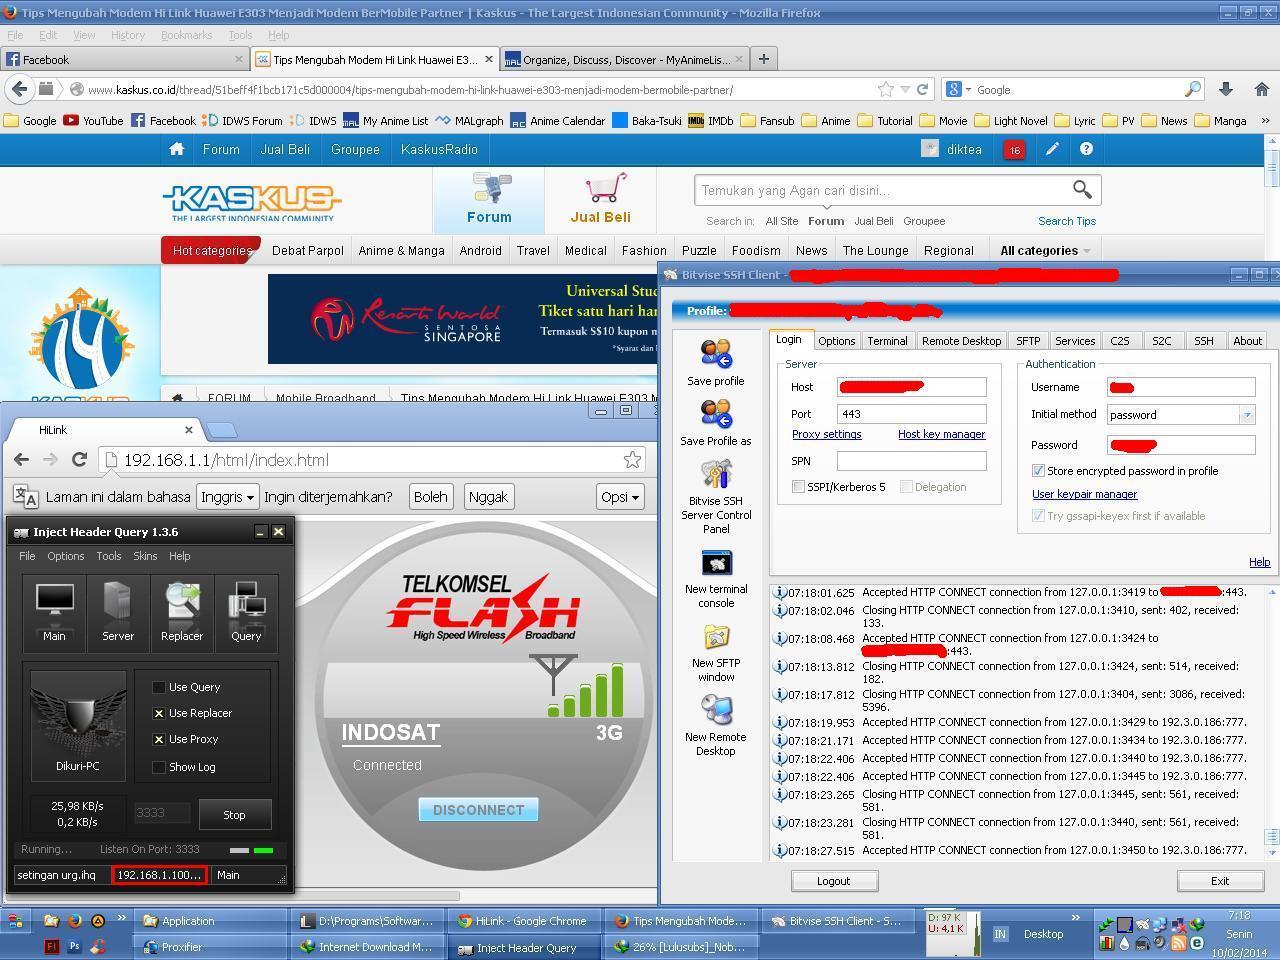Image resolution: width=1280 pixels, height=960 pixels.
Task: Switch to SFTP tab in Bitvise
Action: (1028, 341)
